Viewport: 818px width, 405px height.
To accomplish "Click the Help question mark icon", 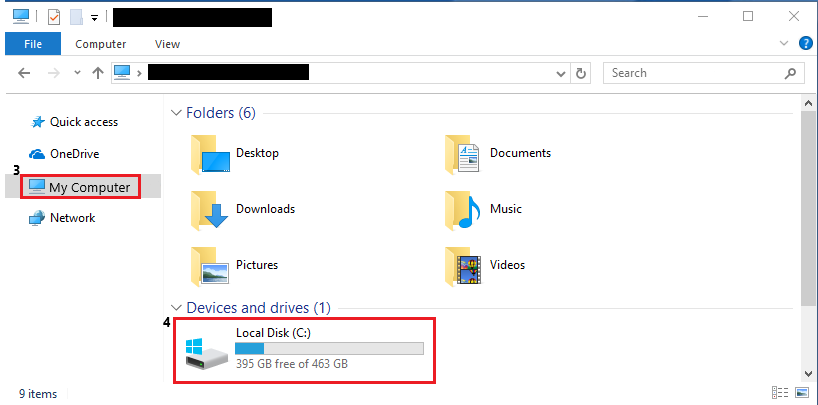I will pos(806,43).
